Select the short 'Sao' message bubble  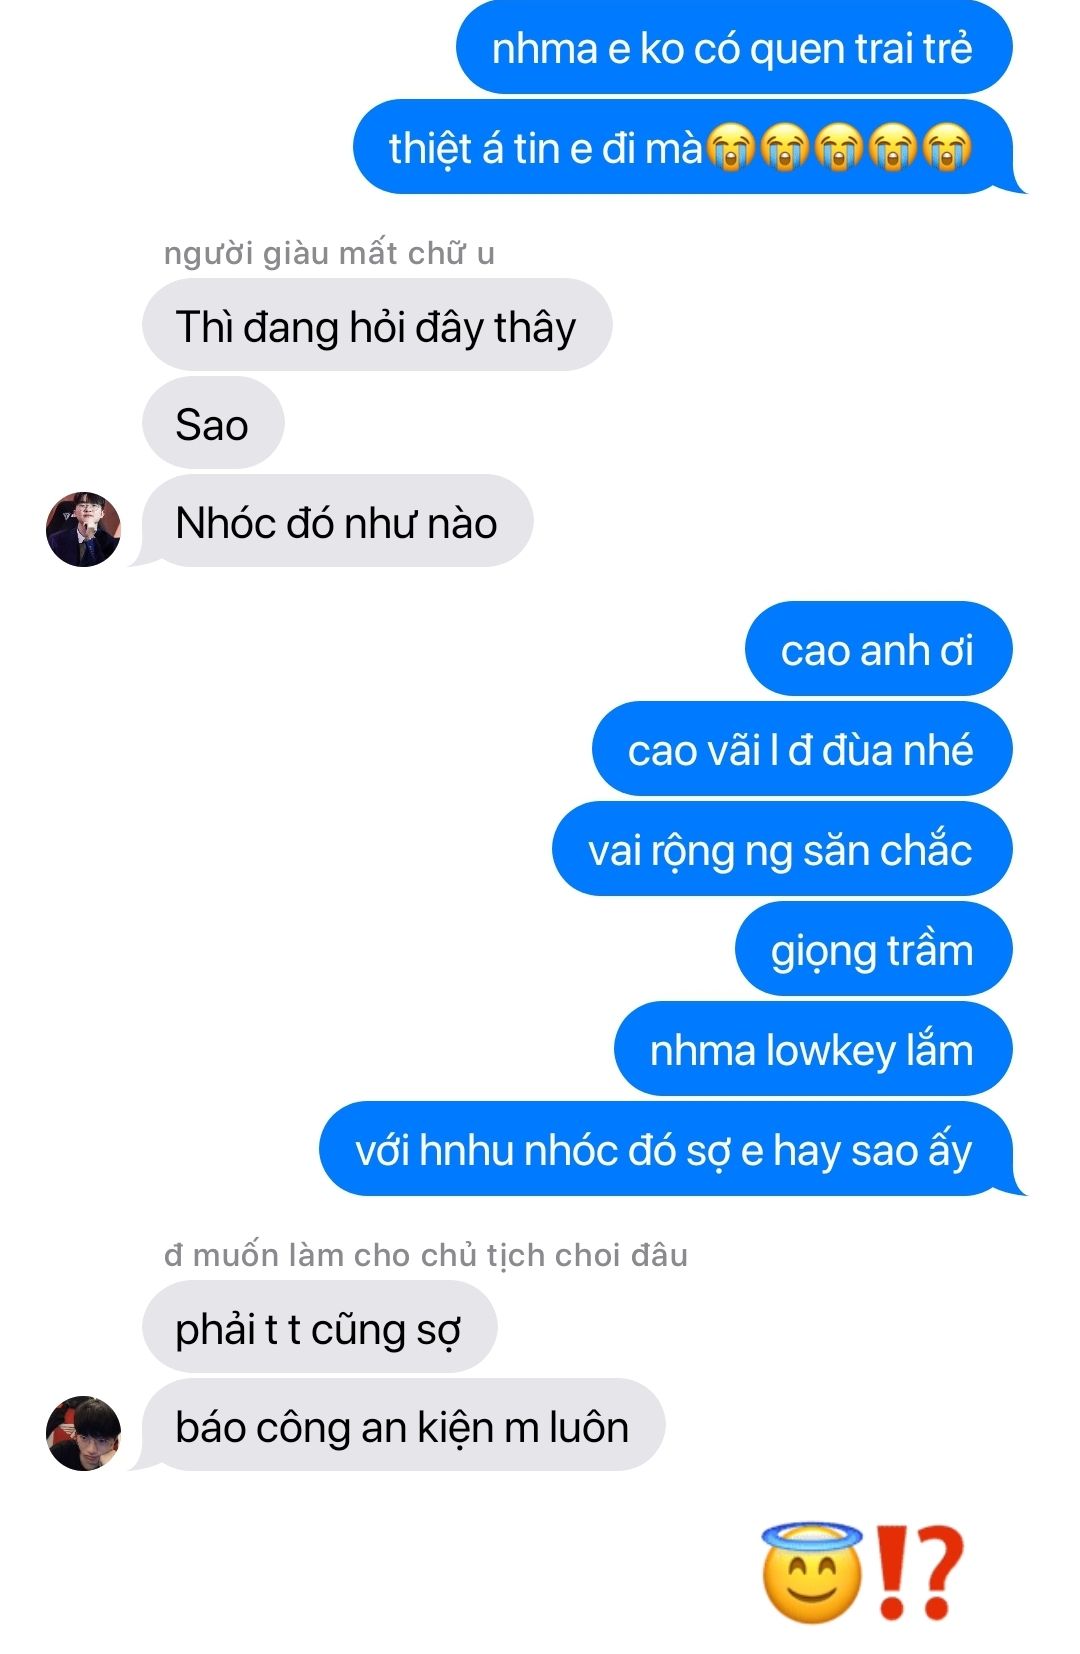[213, 424]
